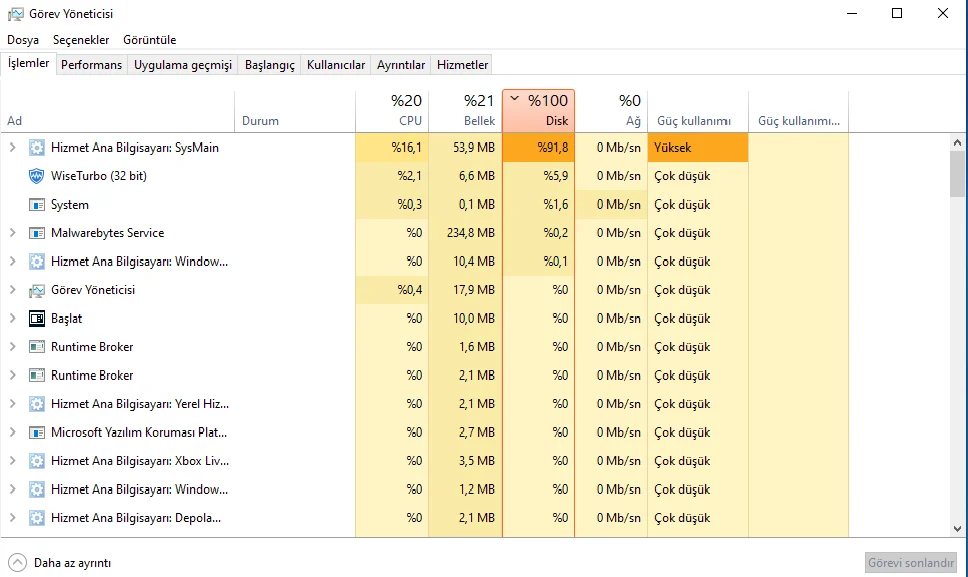The width and height of the screenshot is (968, 577).
Task: Expand the Malwarebytes Service row
Action: click(x=13, y=233)
